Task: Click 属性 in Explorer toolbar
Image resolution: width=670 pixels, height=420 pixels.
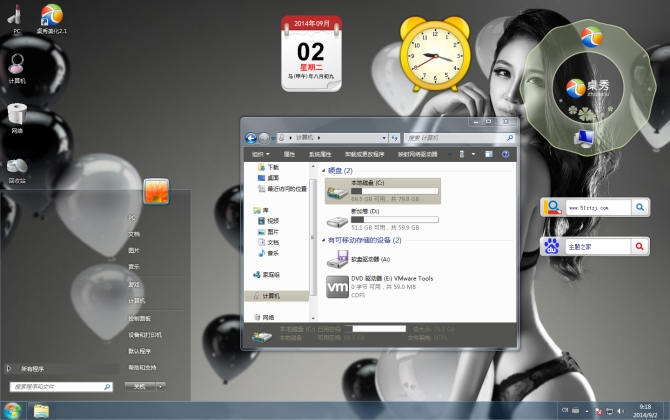Action: pyautogui.click(x=289, y=154)
